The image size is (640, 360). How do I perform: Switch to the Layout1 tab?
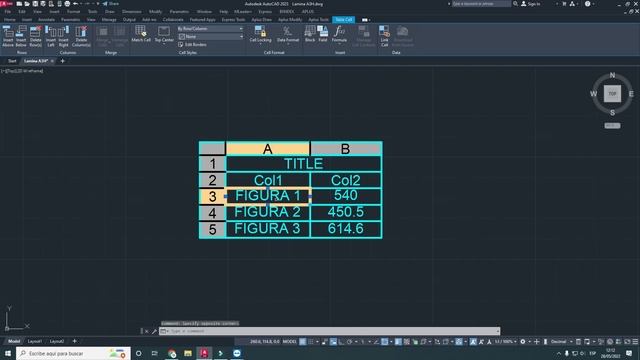pos(35,341)
